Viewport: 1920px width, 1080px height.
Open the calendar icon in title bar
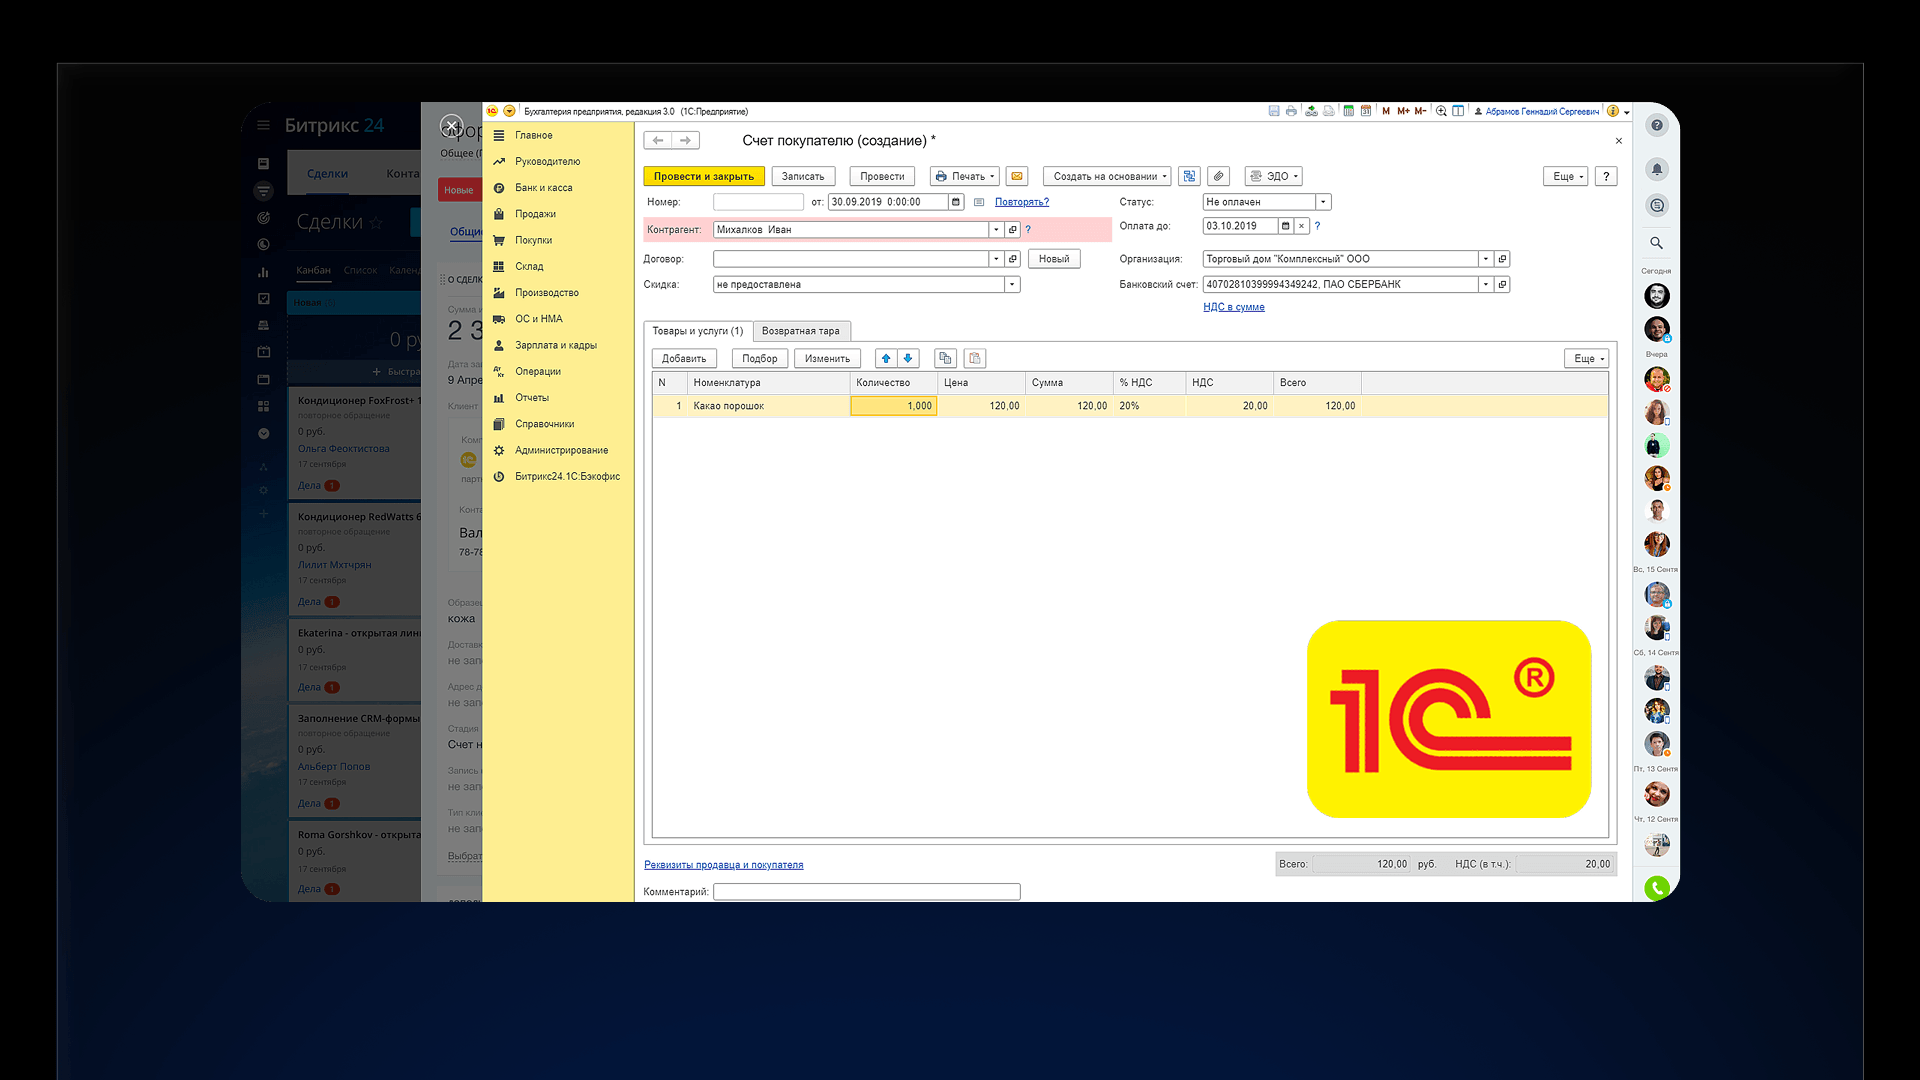pos(1365,111)
